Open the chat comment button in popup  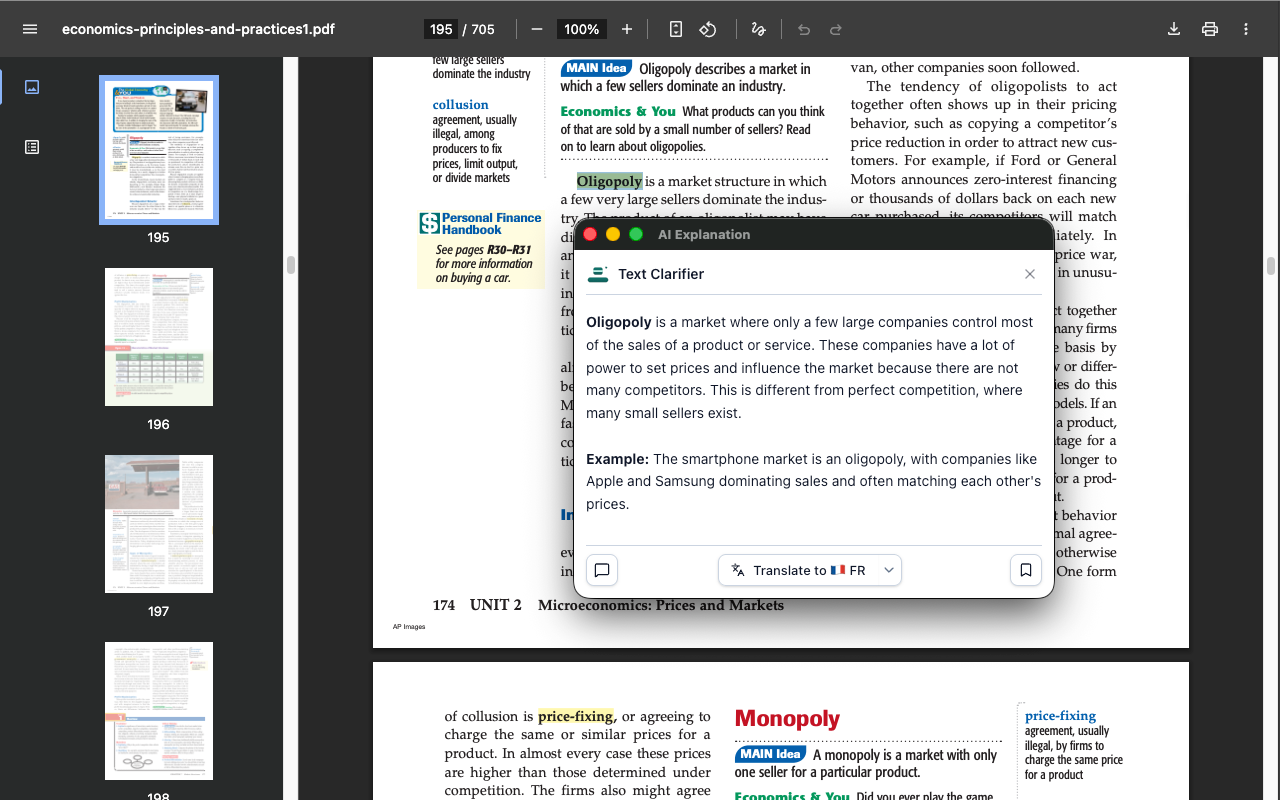(602, 570)
